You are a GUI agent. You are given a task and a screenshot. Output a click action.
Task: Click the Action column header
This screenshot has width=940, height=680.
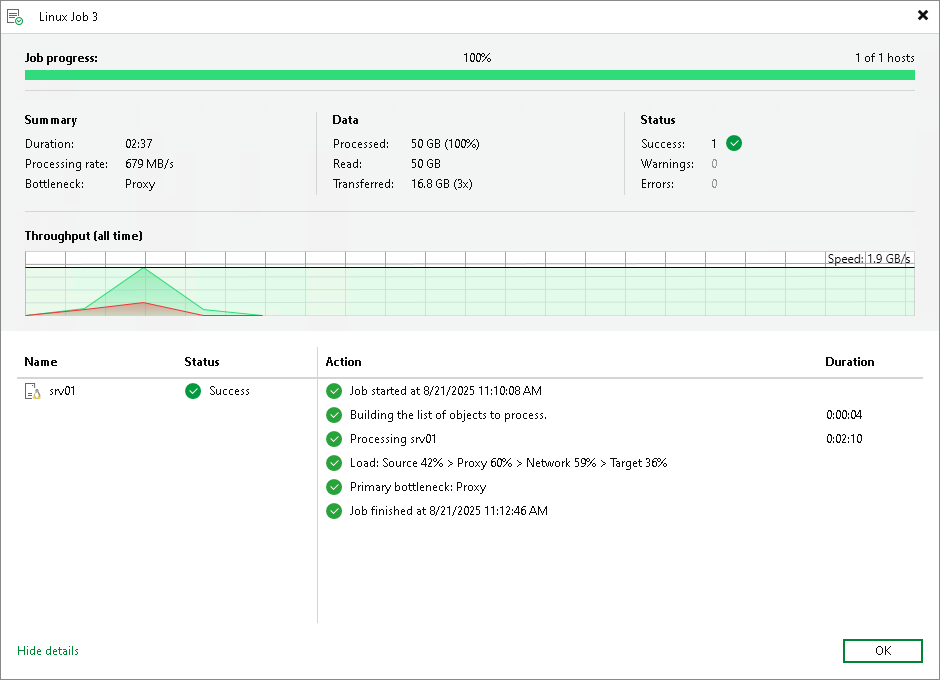(344, 362)
